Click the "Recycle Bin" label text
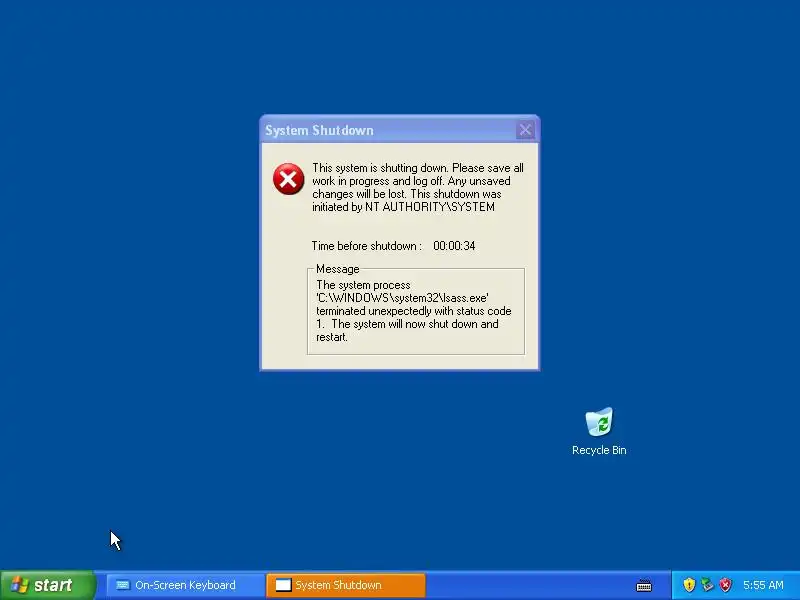This screenshot has height=600, width=800. [x=599, y=450]
